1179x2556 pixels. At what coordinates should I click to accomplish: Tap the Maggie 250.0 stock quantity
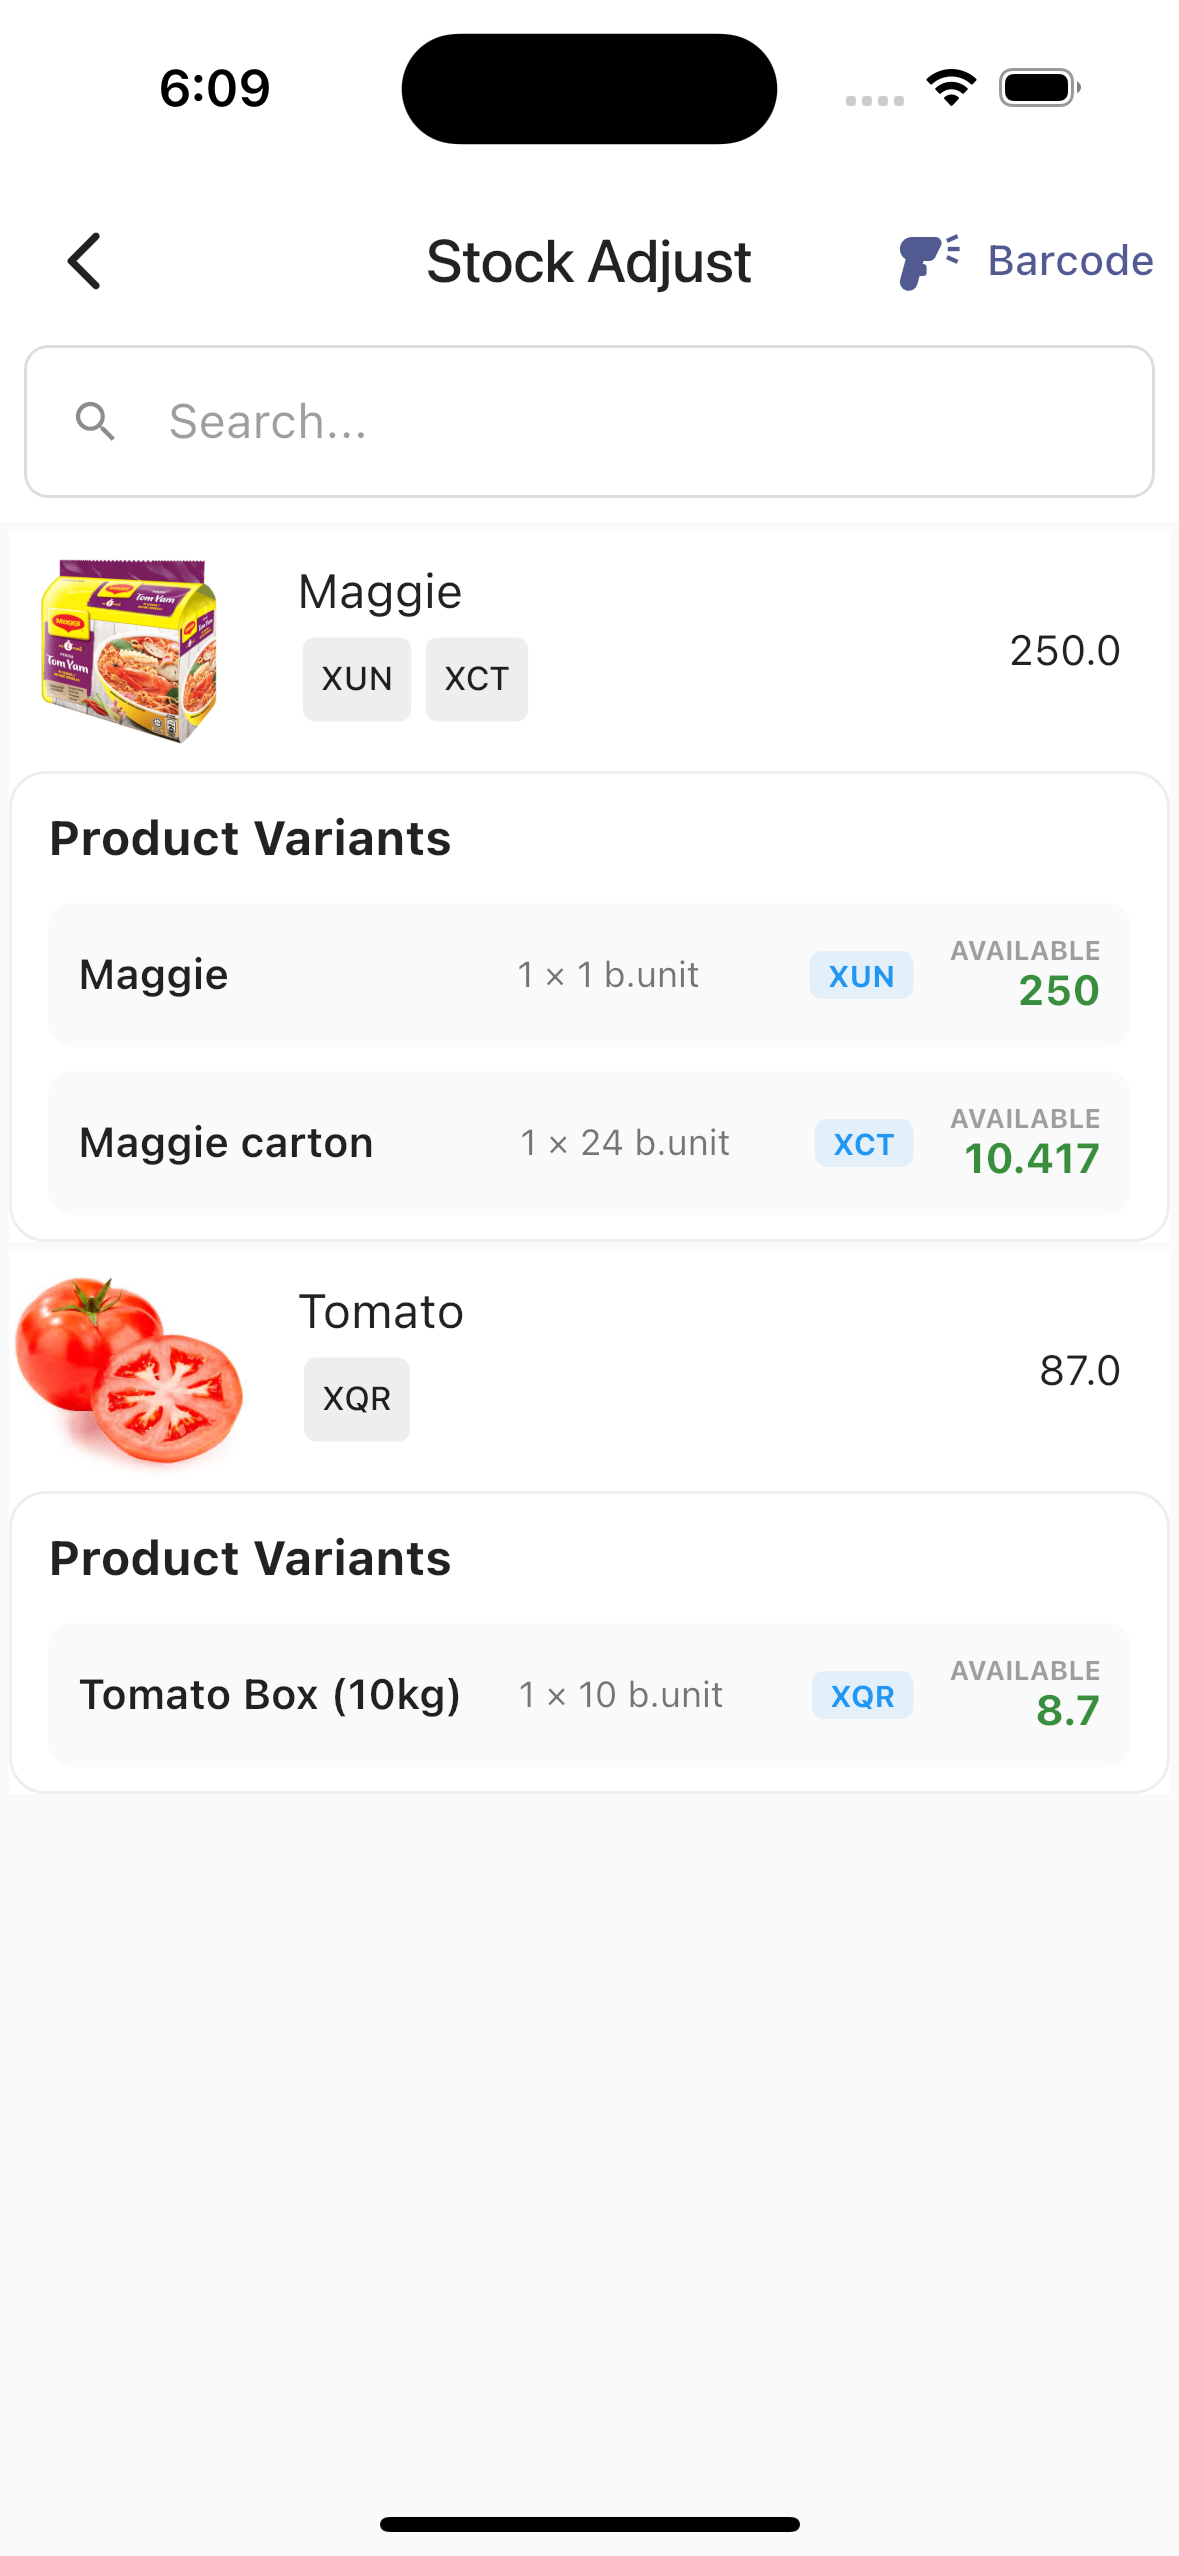pyautogui.click(x=1064, y=651)
